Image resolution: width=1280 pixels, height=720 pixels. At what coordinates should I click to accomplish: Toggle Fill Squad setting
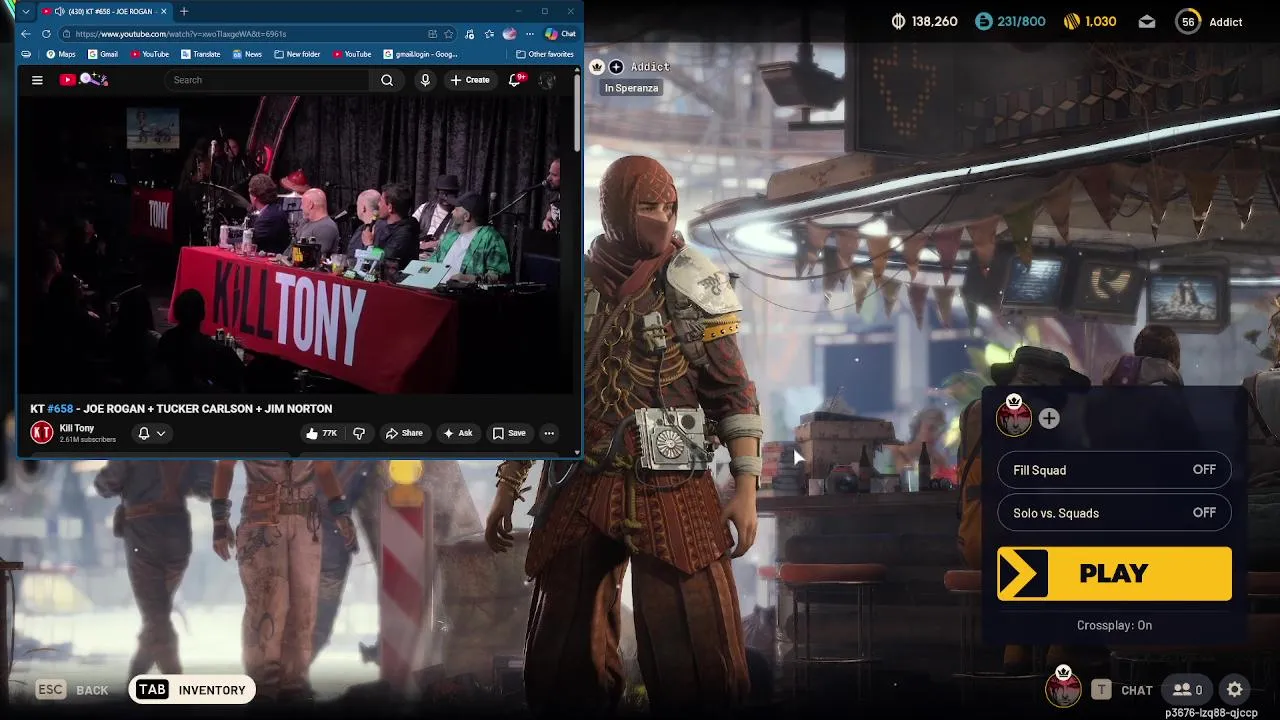[1114, 470]
